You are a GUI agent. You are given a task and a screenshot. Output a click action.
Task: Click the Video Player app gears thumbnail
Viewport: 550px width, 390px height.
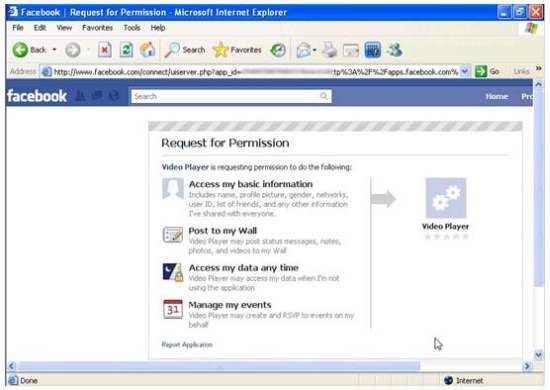(x=446, y=198)
